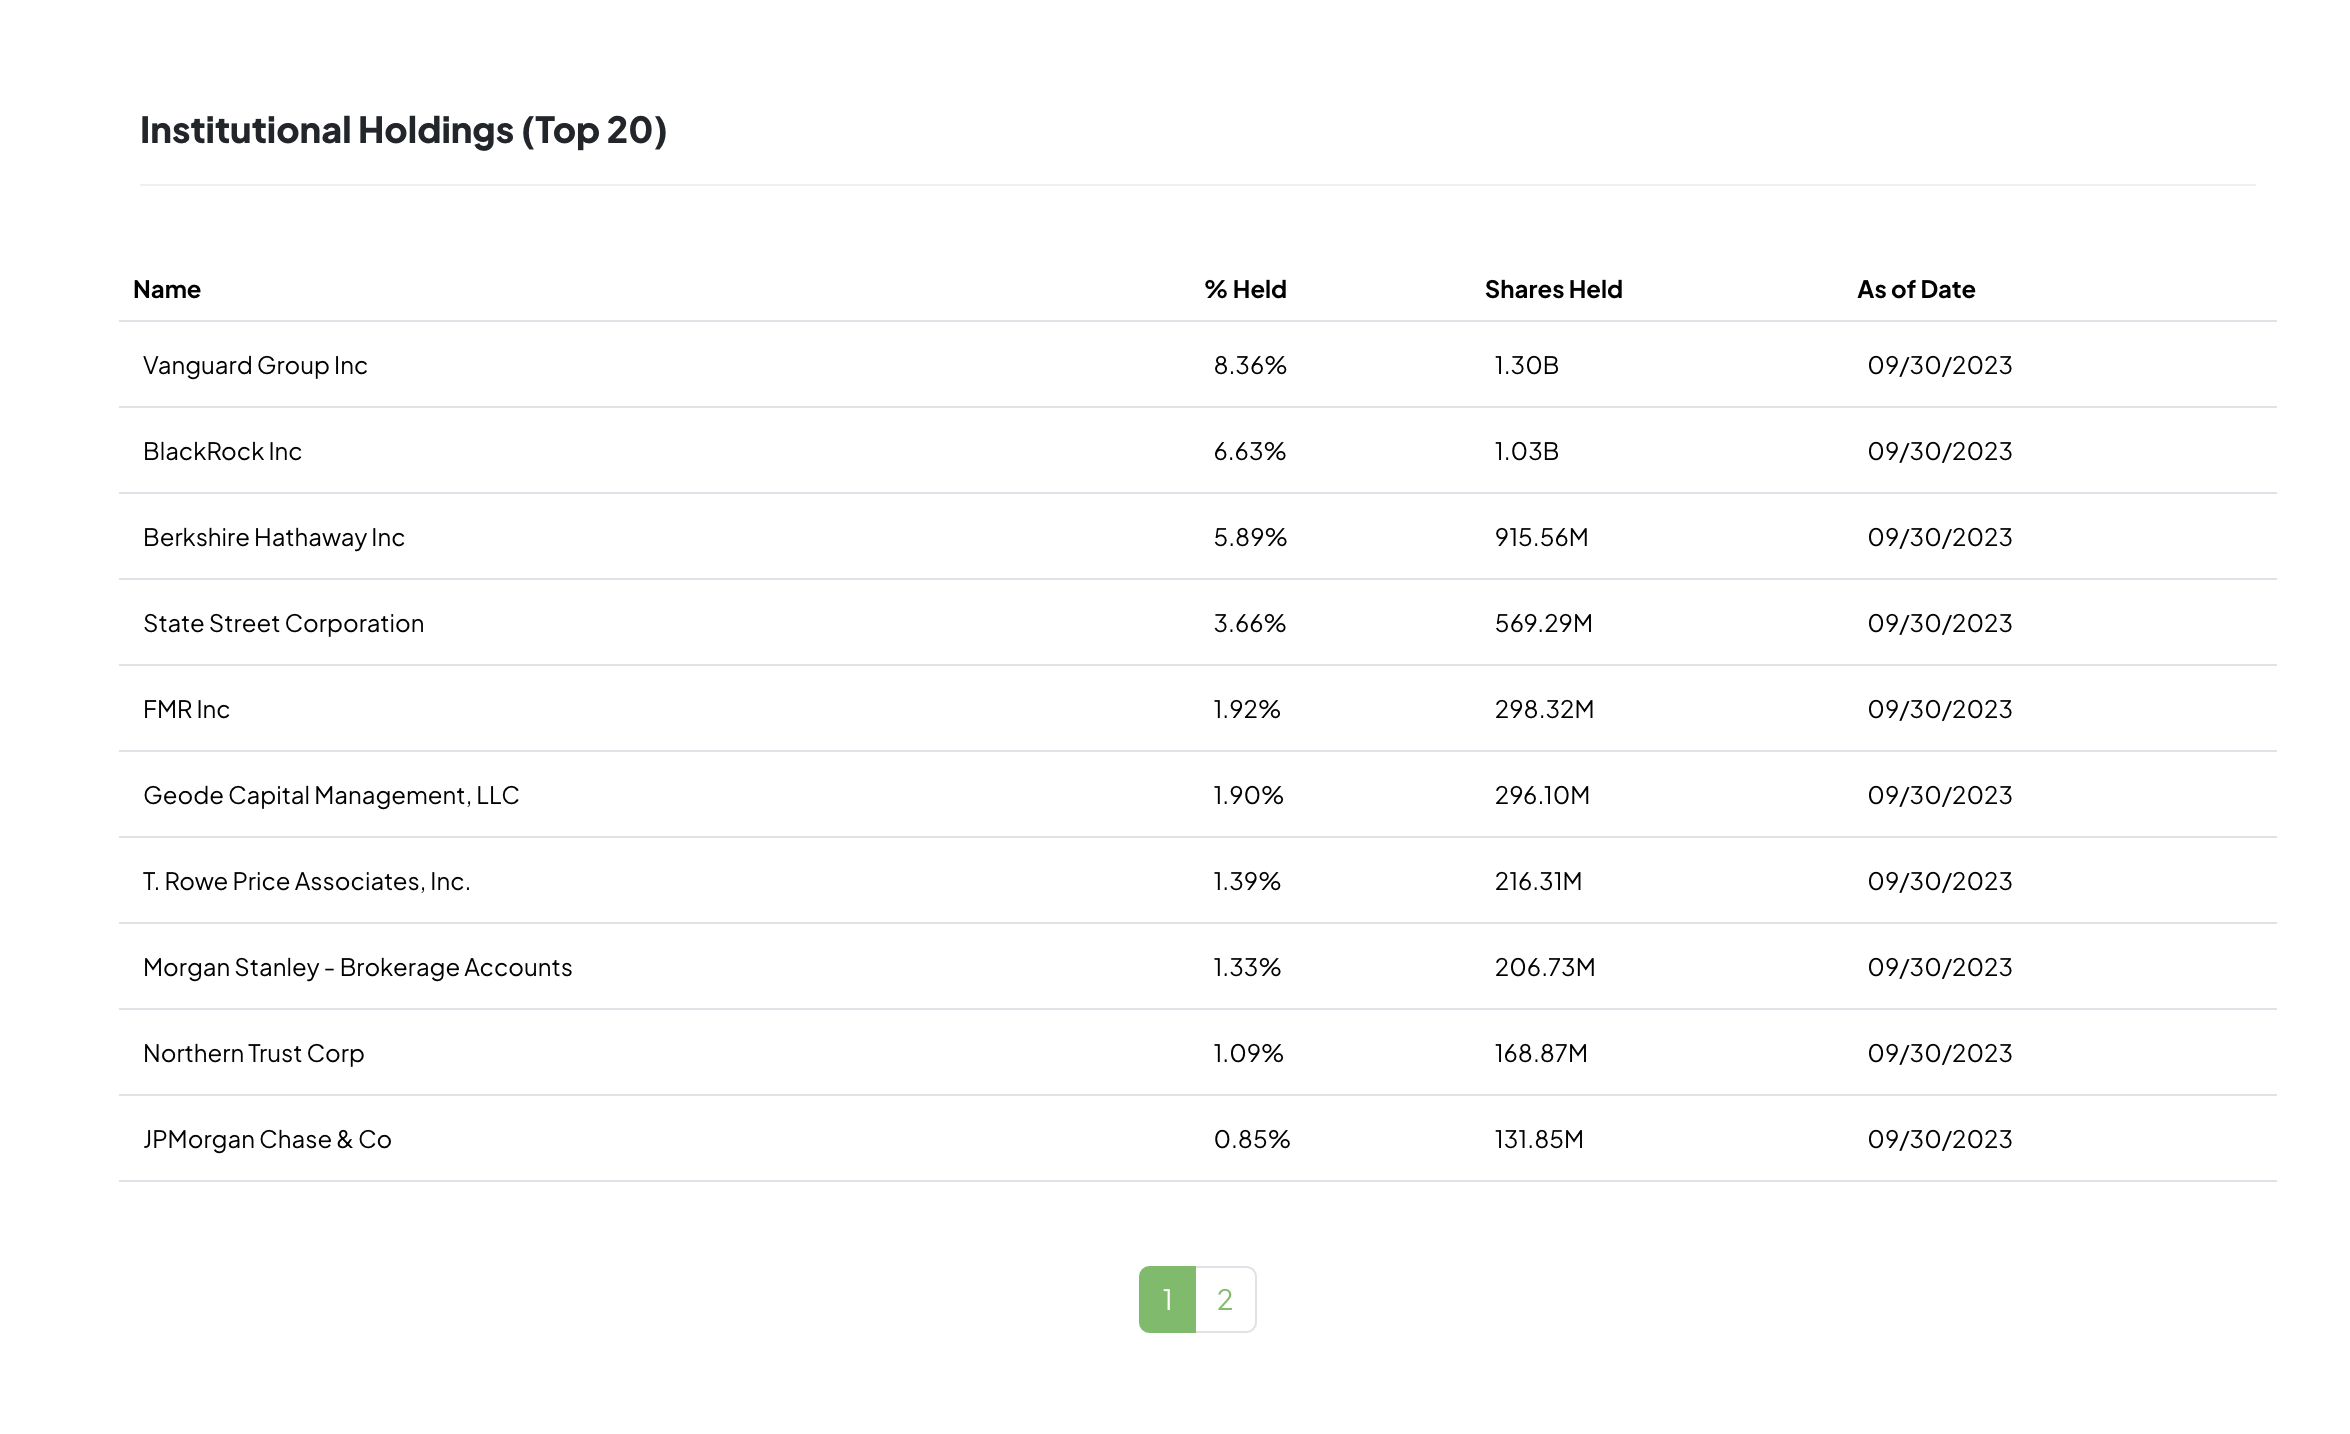Click the 131.85M shares held value
Screen dimensions: 2350x1434
pyautogui.click(x=1539, y=1139)
